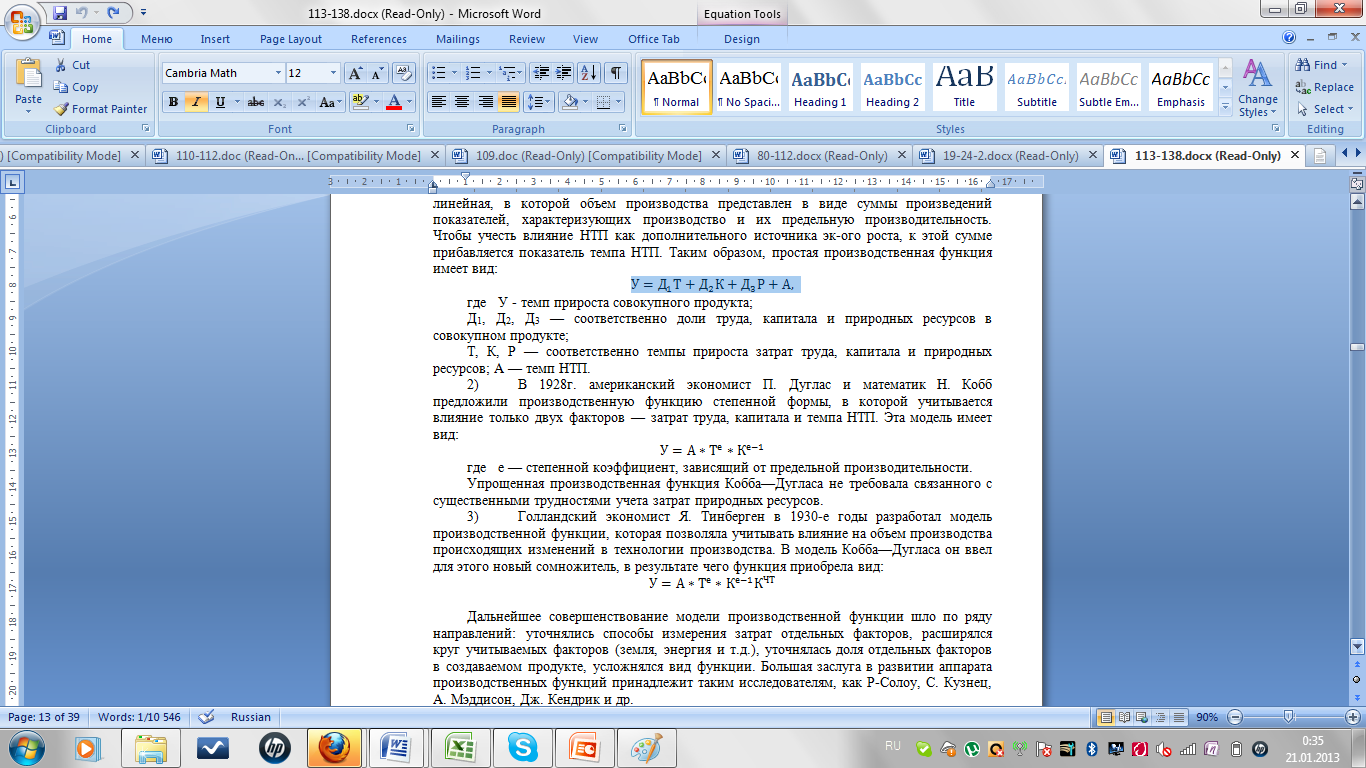Click the Superscript icon

point(303,102)
